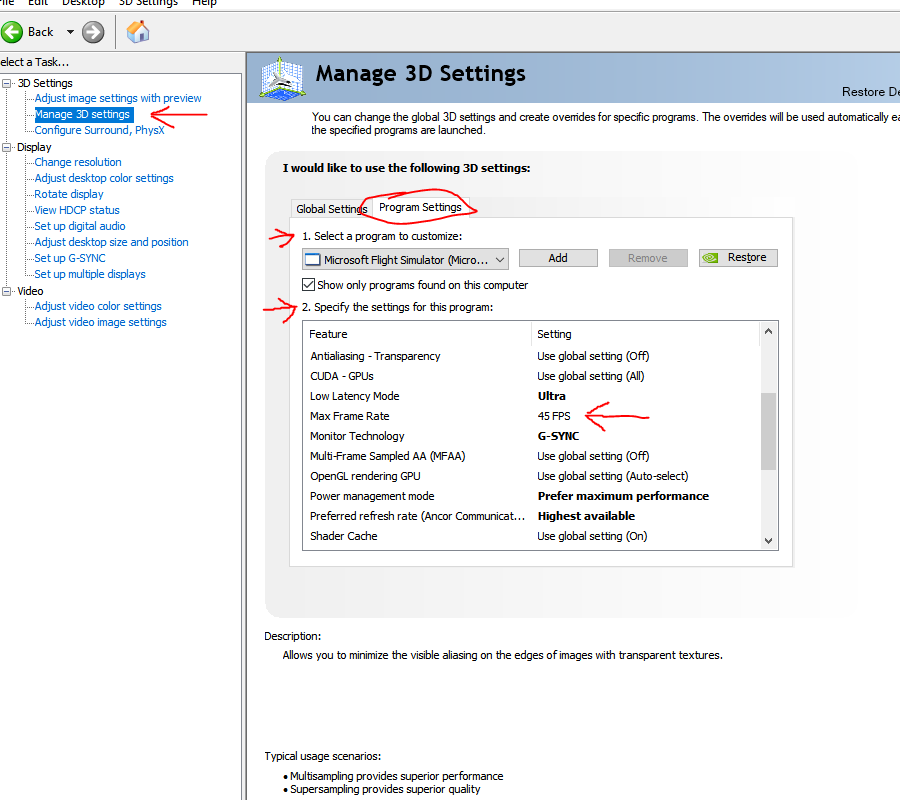Click the settings list scrollbar thumb
The height and width of the screenshot is (800, 900).
[x=769, y=432]
